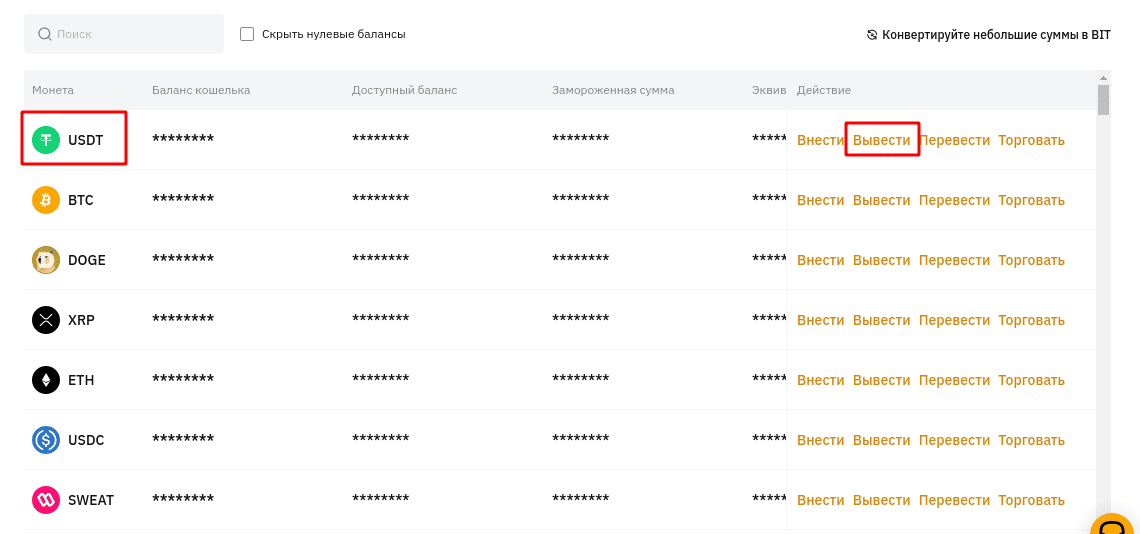Open Конвертируйте небольшие суммы в BIT link

click(996, 34)
